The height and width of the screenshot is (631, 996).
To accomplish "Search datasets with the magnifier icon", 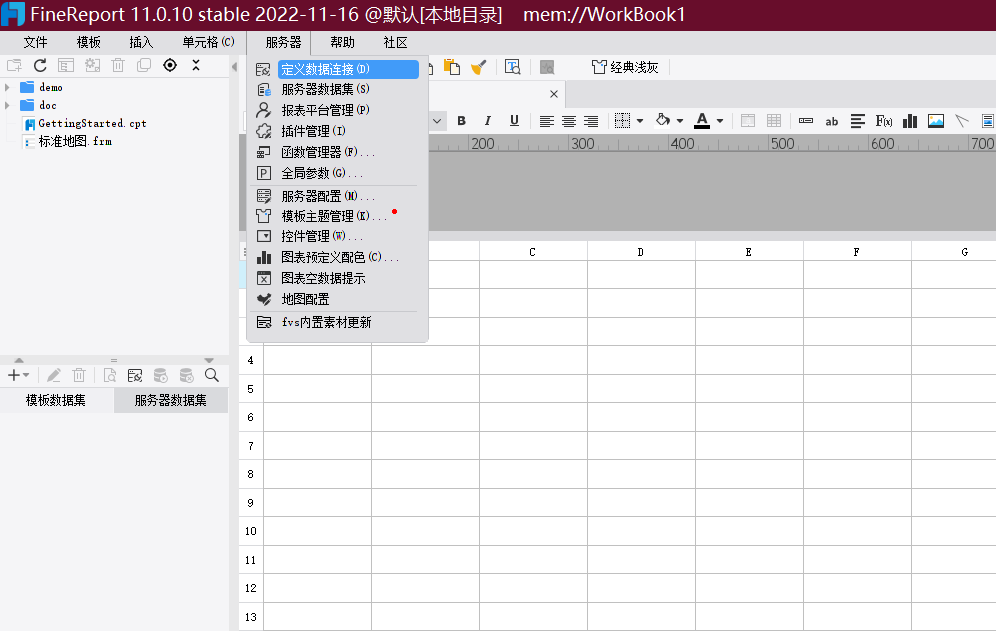I will click(x=212, y=376).
